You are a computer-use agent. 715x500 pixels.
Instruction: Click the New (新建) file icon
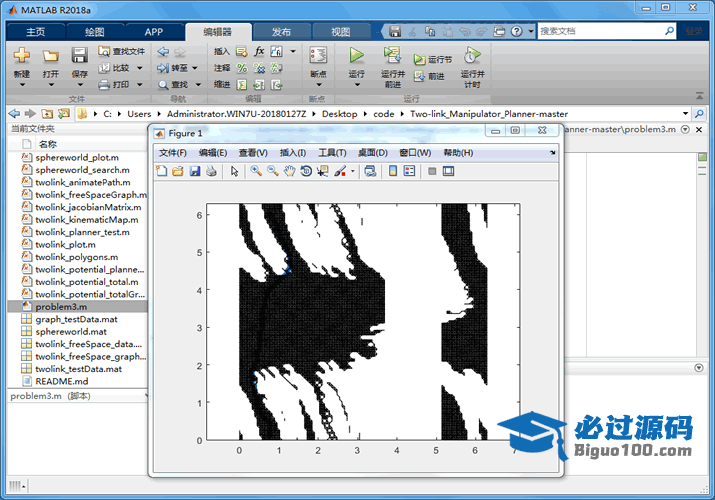pos(21,56)
